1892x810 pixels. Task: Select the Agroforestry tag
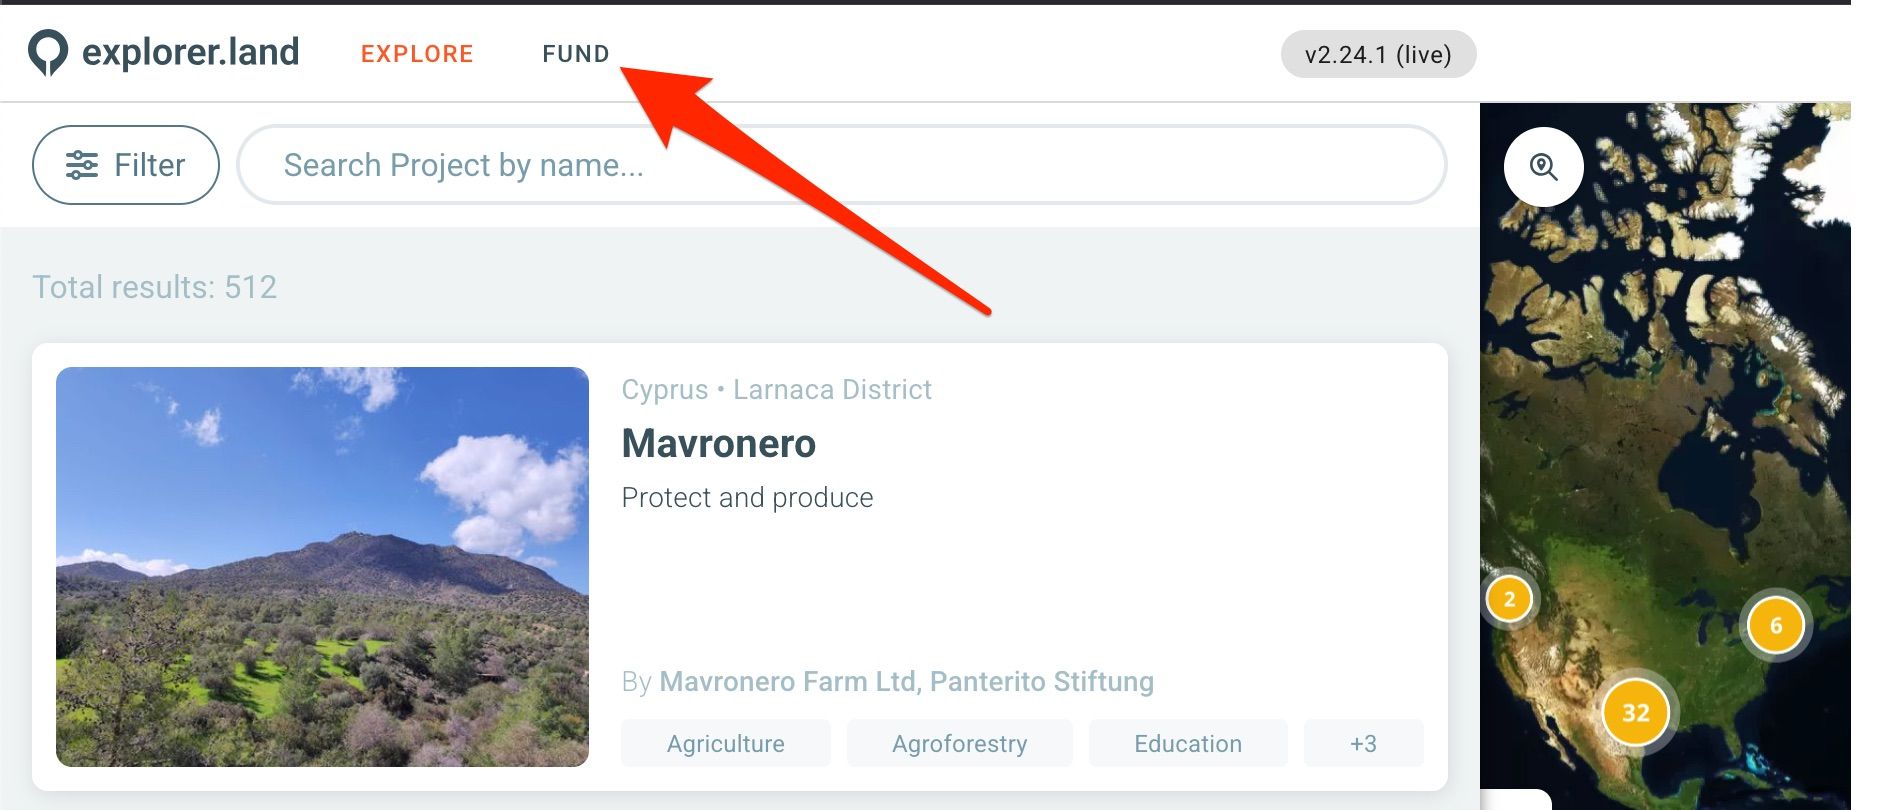(960, 743)
